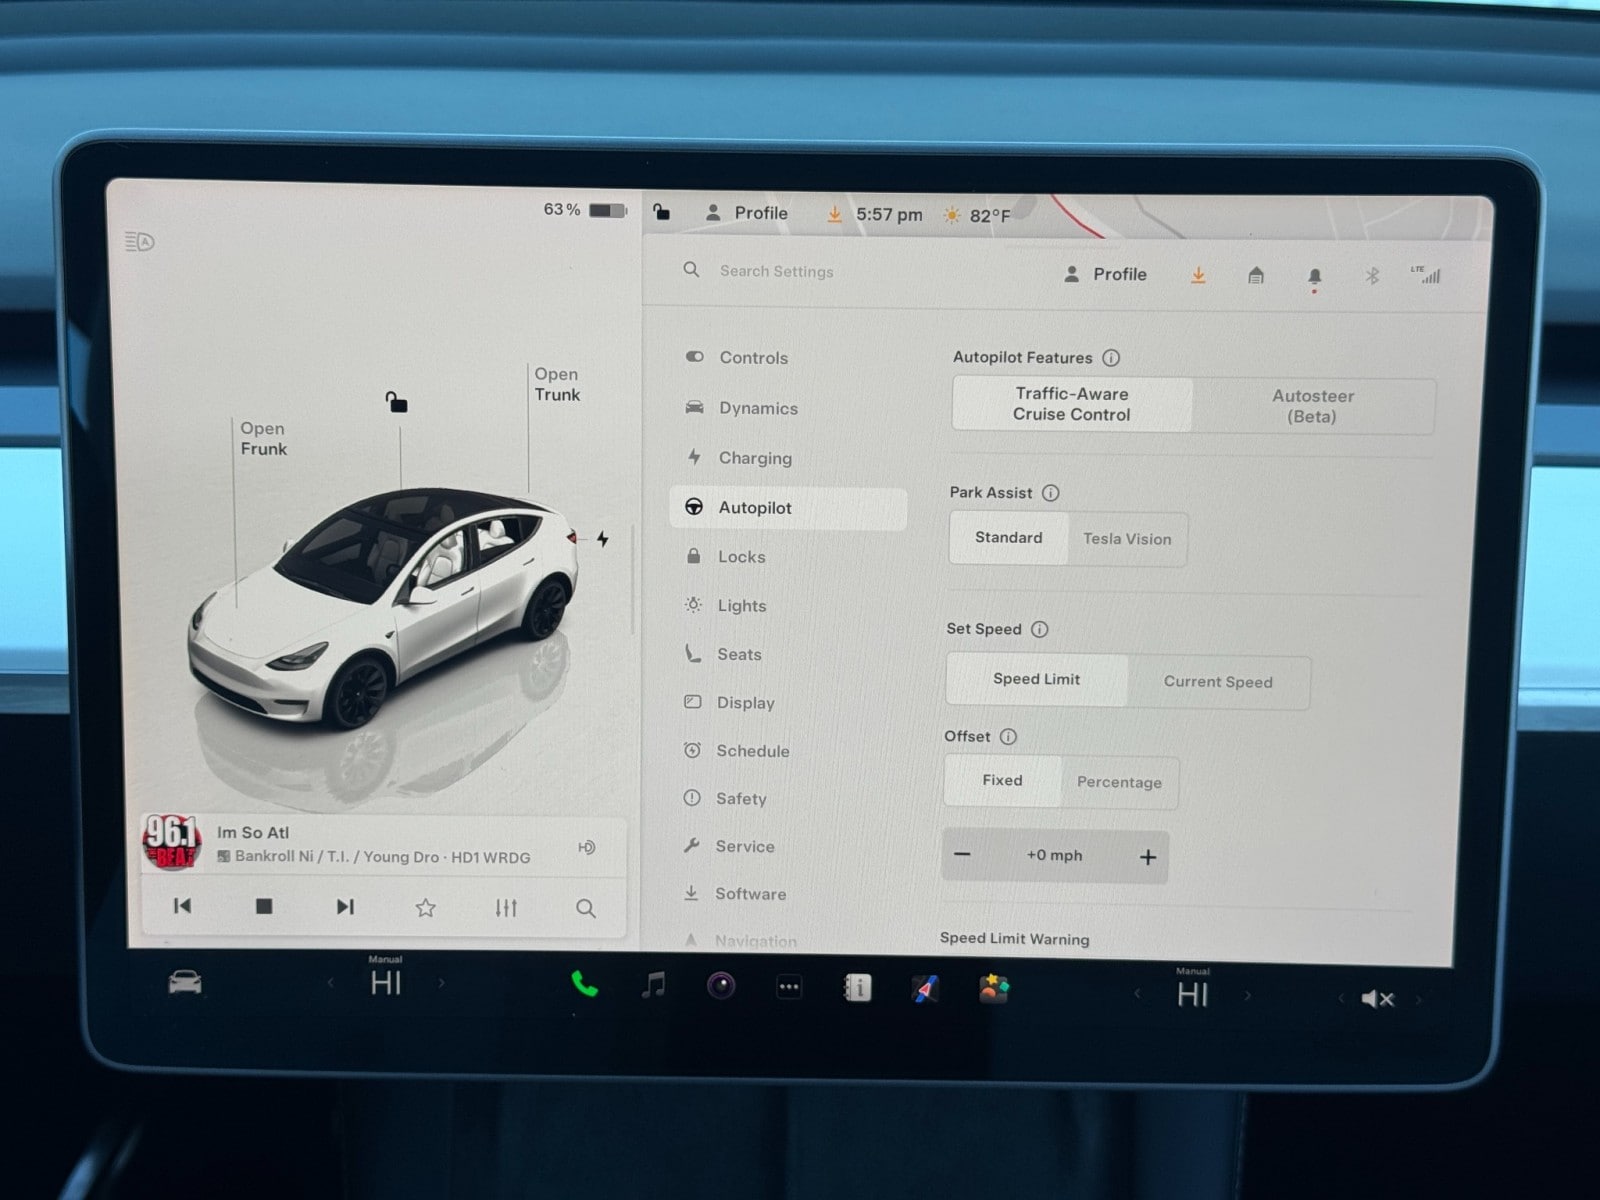1600x1200 pixels.
Task: Tap the HomeLink garage icon
Action: click(1256, 275)
